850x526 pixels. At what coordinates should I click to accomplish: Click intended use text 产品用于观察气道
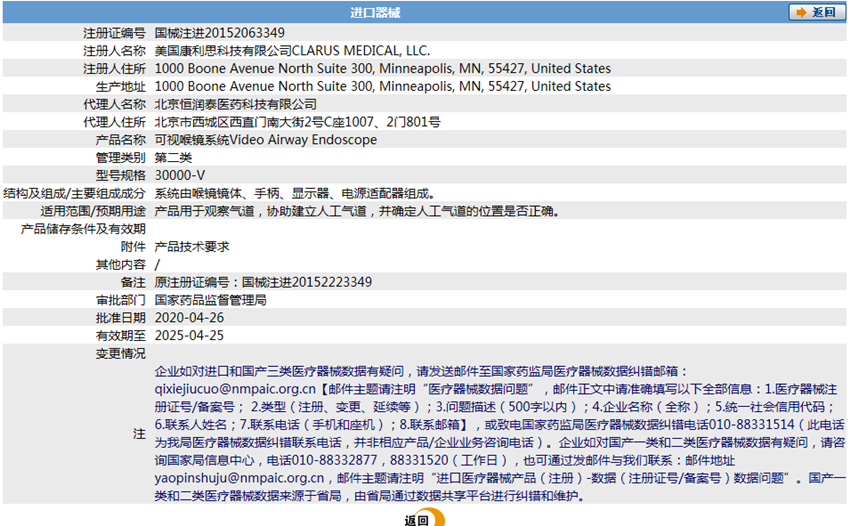click(x=204, y=211)
